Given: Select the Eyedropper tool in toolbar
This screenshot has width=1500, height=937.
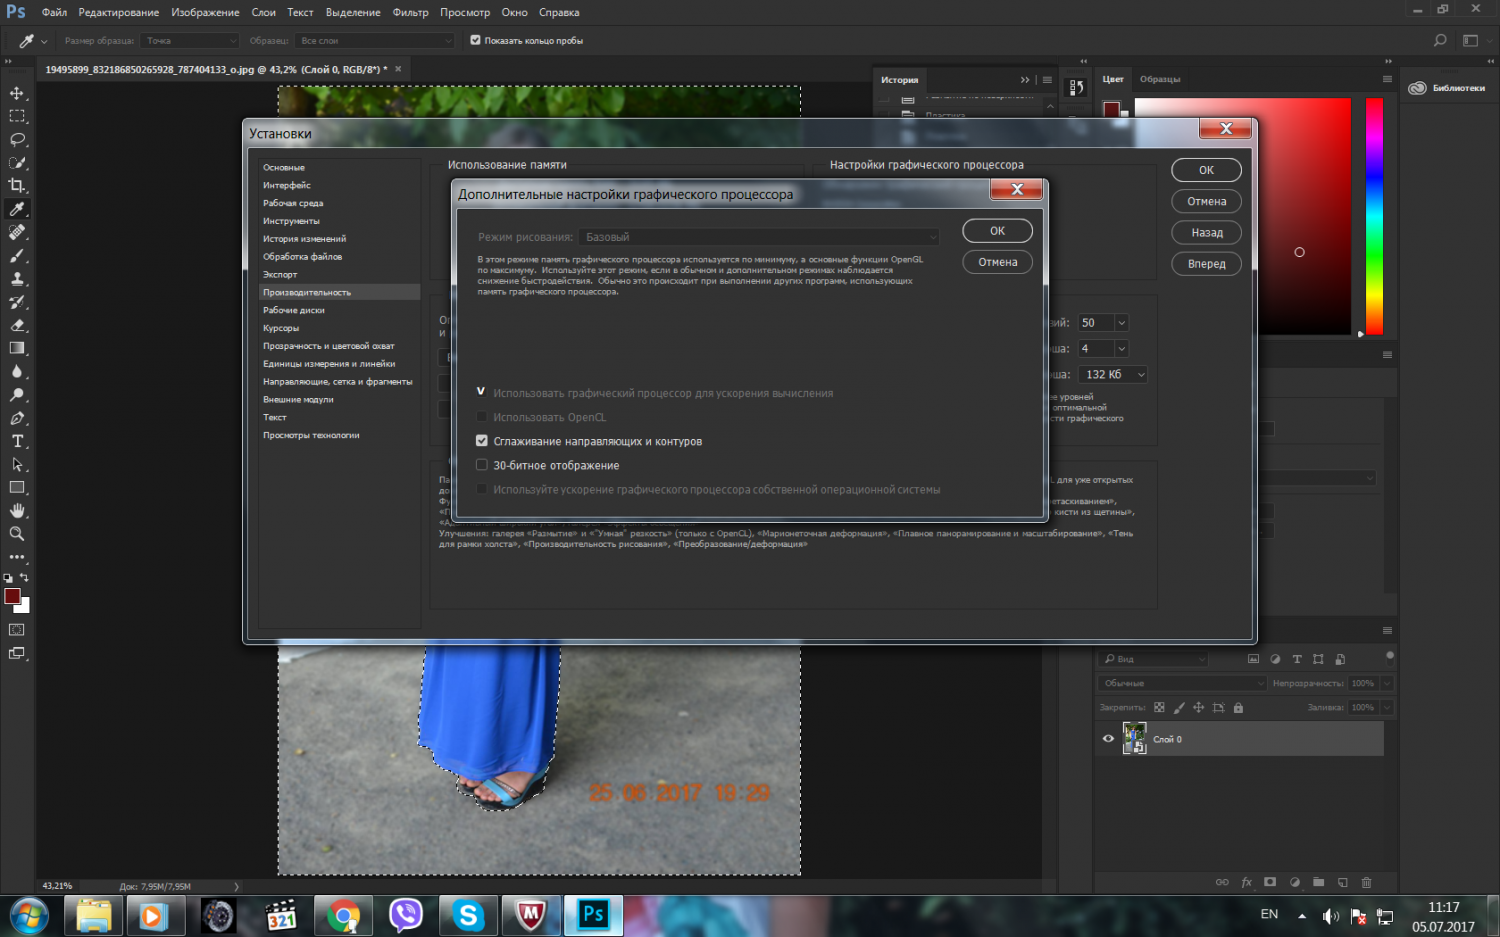Looking at the screenshot, I should pyautogui.click(x=17, y=209).
